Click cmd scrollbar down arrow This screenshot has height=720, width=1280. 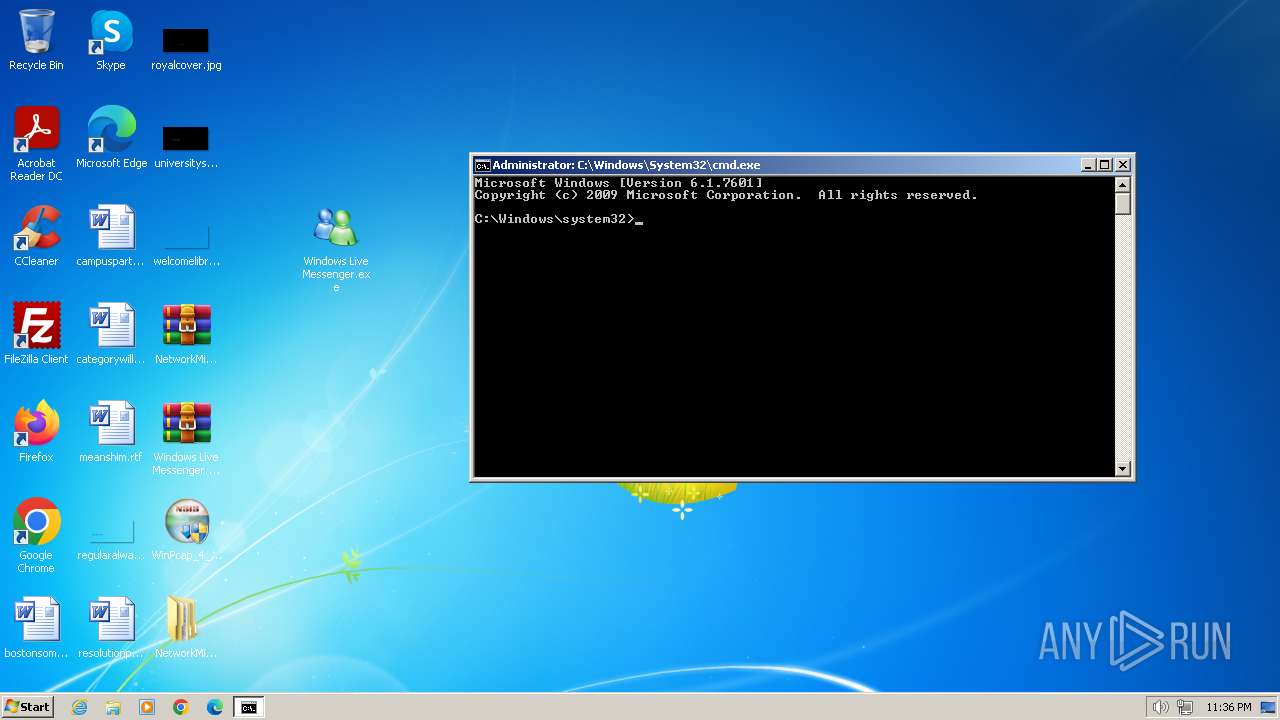coord(1122,469)
